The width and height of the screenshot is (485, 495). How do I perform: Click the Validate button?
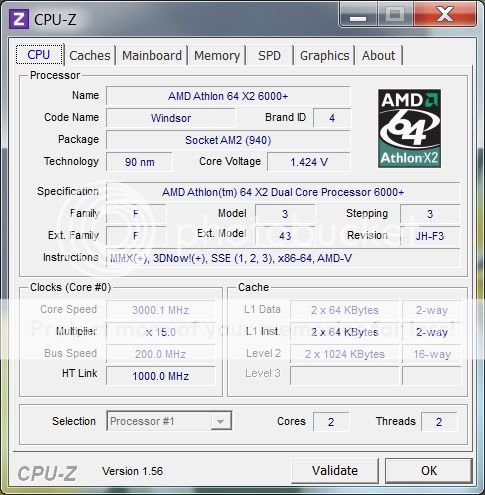335,471
